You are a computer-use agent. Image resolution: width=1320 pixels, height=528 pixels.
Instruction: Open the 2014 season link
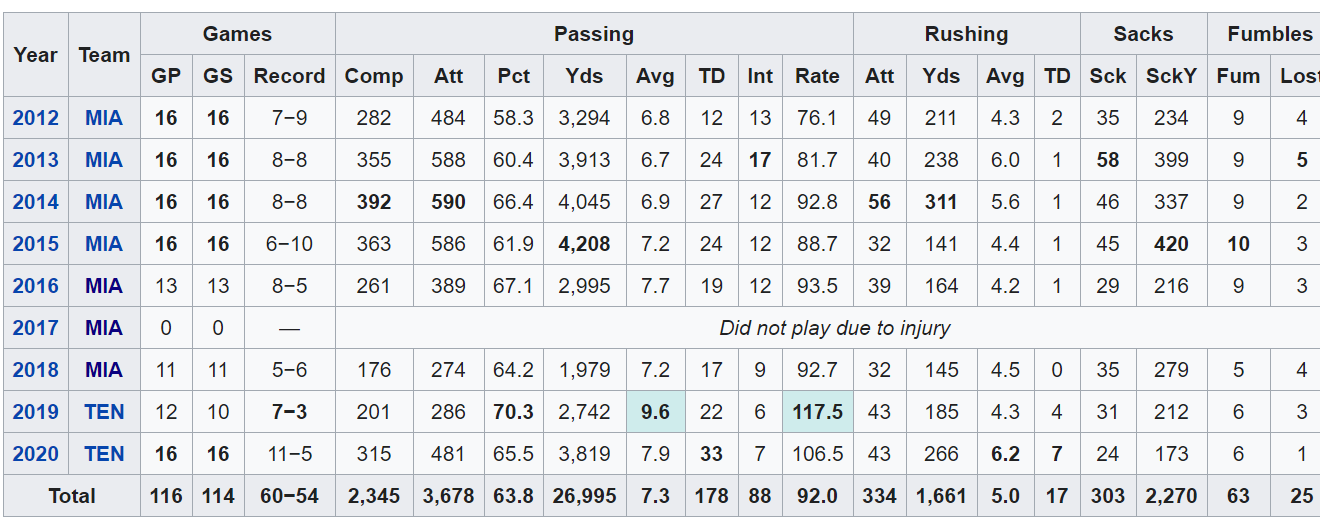click(35, 202)
